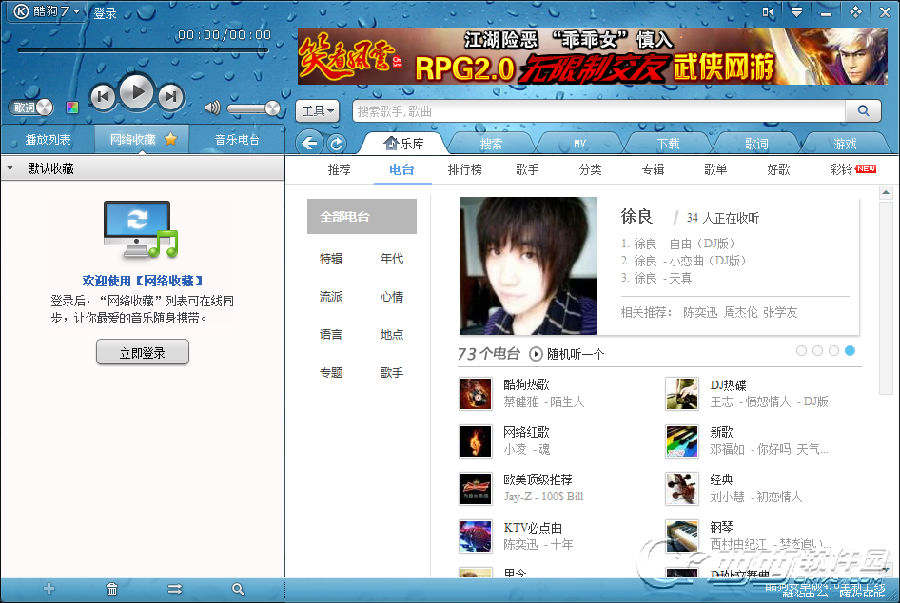The height and width of the screenshot is (603, 900).
Task: Toggle the 歌词 lyrics switch
Action: pyautogui.click(x=29, y=108)
